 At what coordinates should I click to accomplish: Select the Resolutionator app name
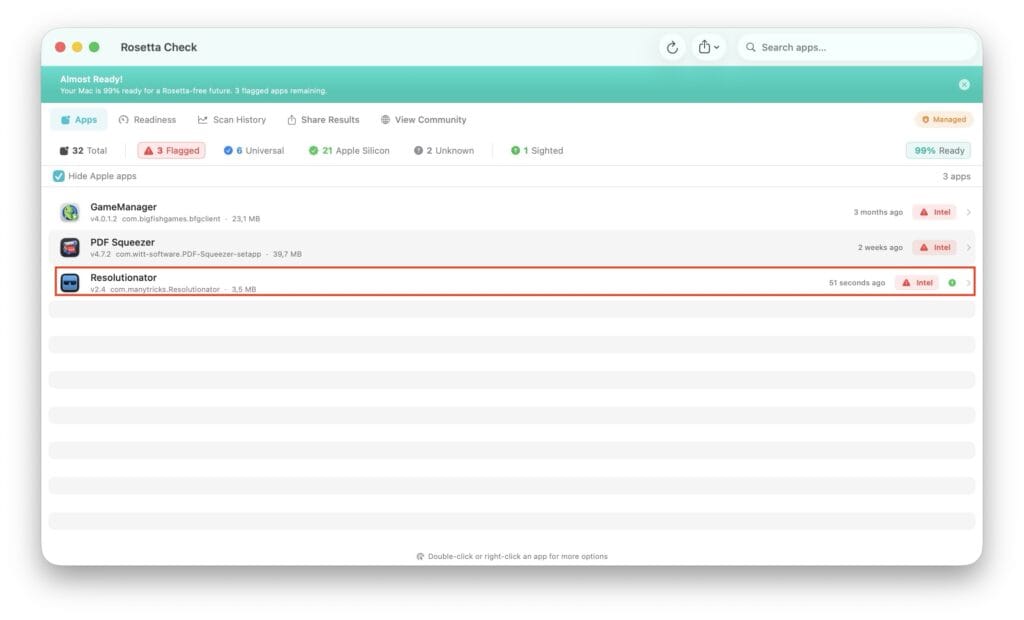pyautogui.click(x=123, y=277)
